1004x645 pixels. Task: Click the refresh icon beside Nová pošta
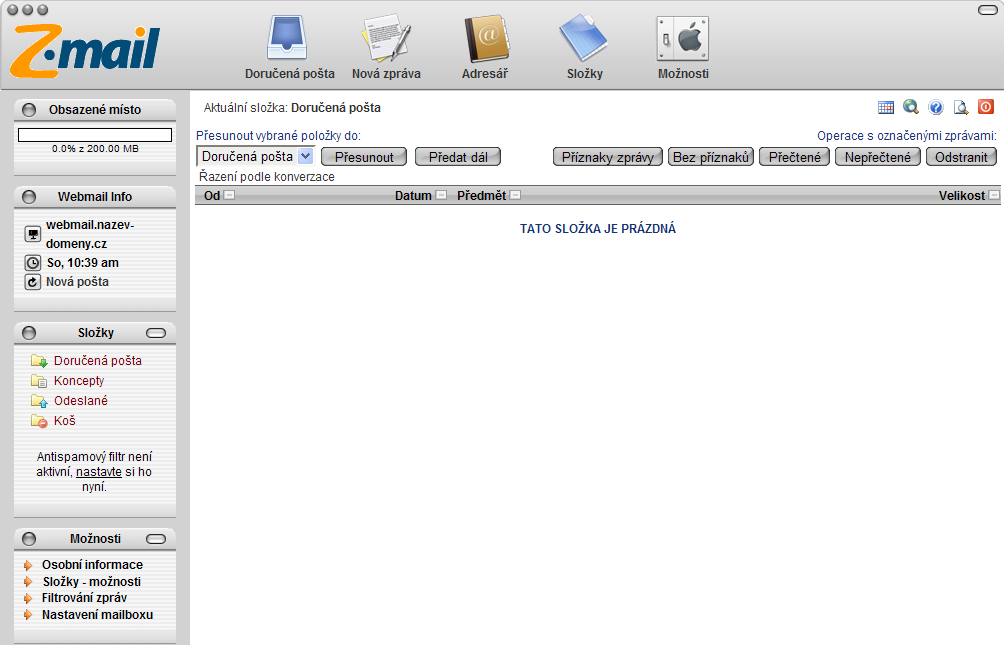click(32, 282)
